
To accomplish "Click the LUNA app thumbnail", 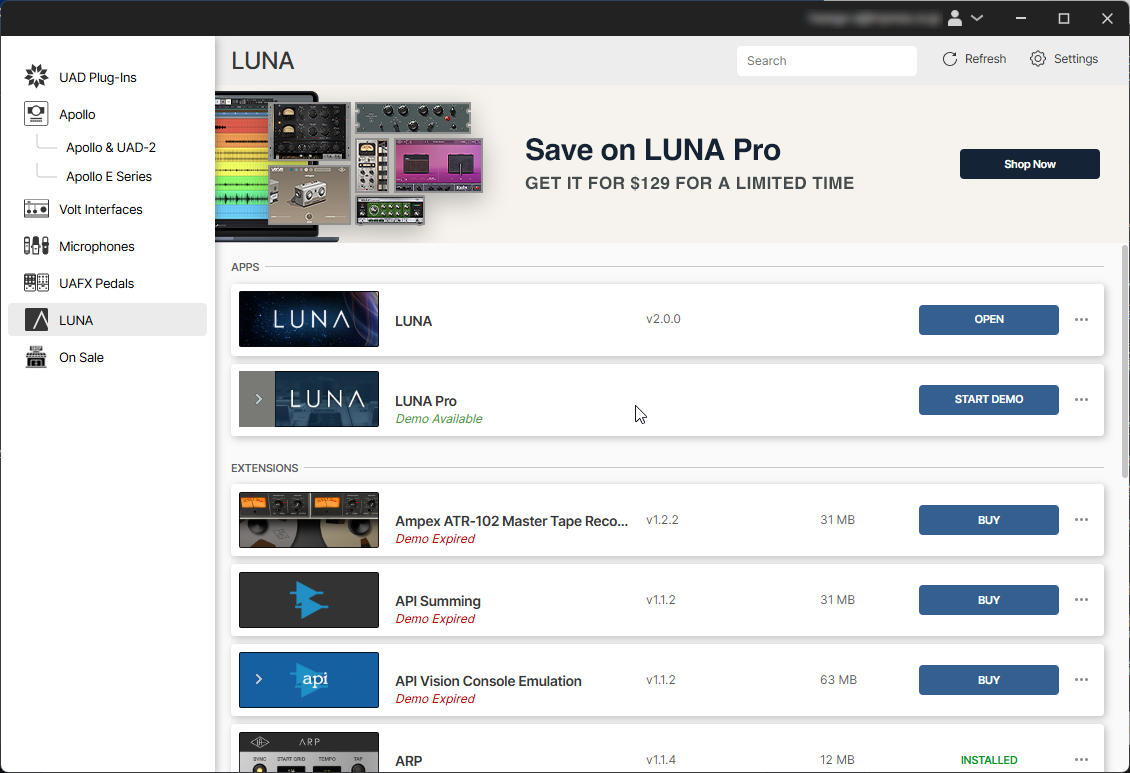I will [308, 319].
